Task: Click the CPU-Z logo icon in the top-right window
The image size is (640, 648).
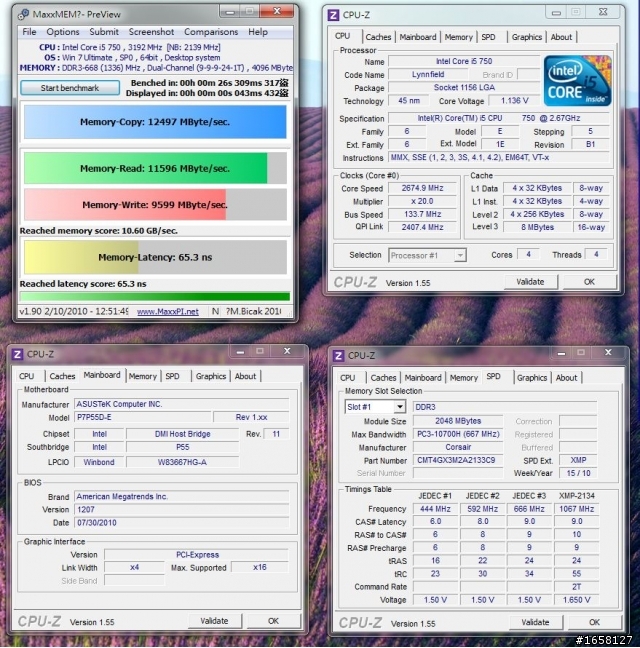Action: coord(333,15)
